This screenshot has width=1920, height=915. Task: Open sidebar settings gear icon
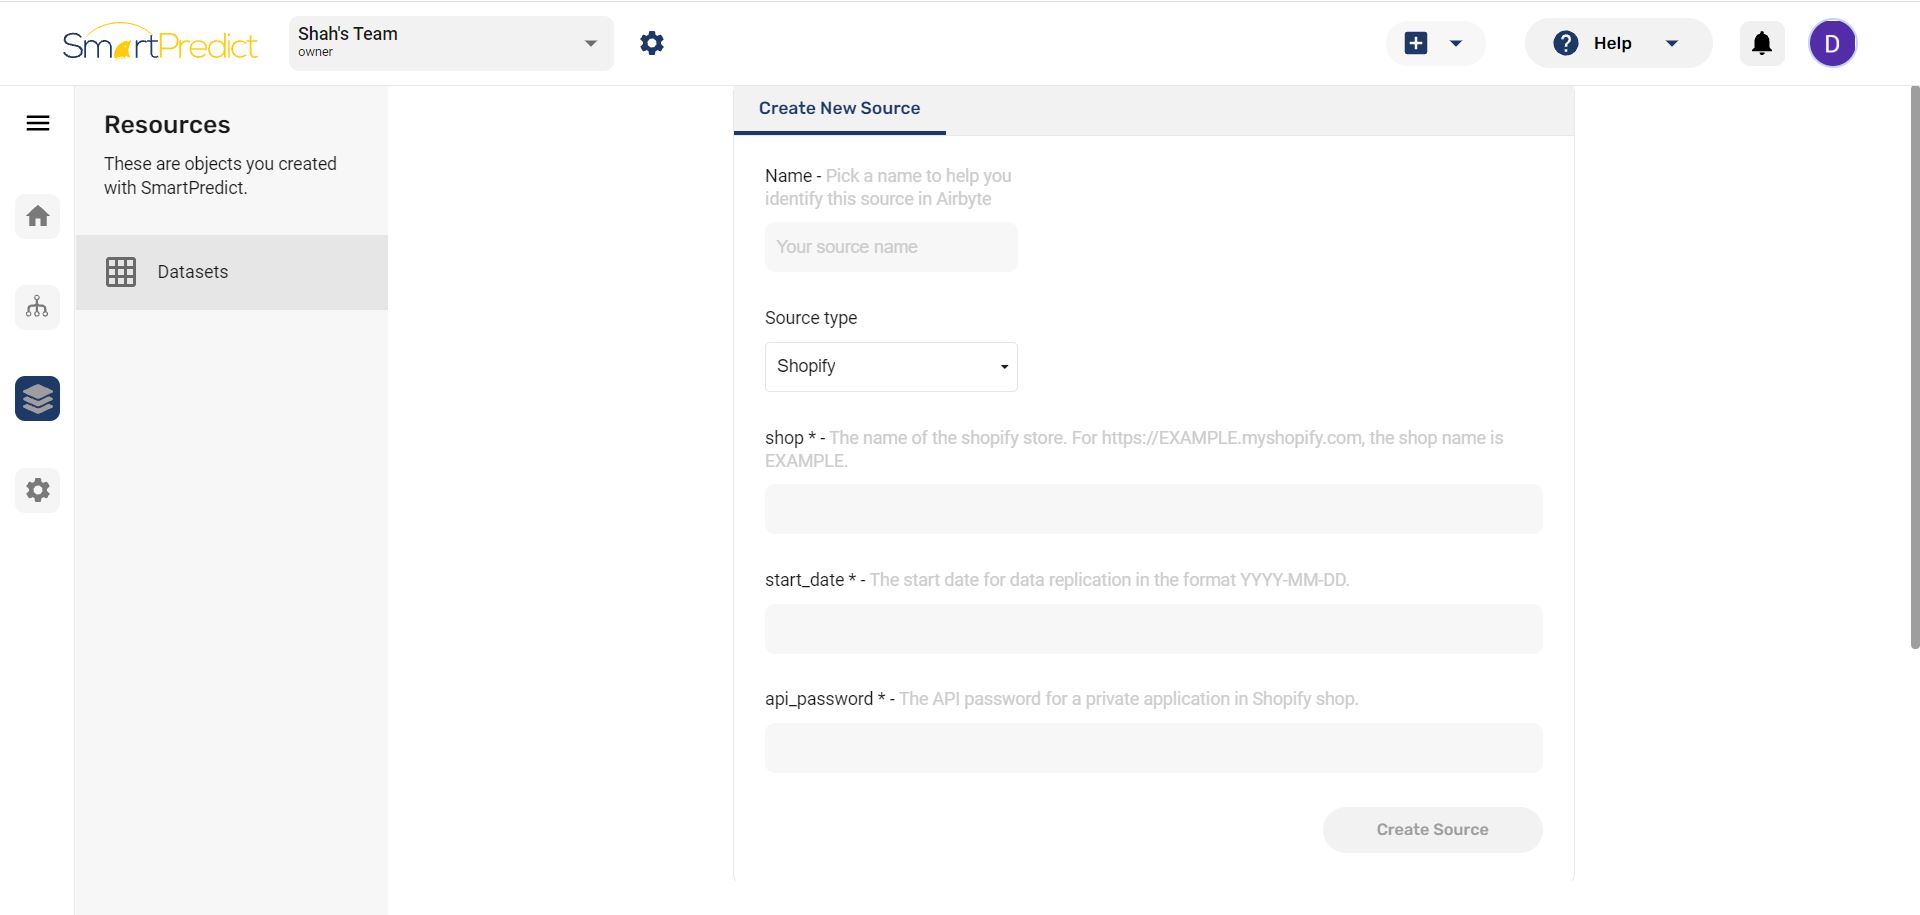[x=38, y=490]
